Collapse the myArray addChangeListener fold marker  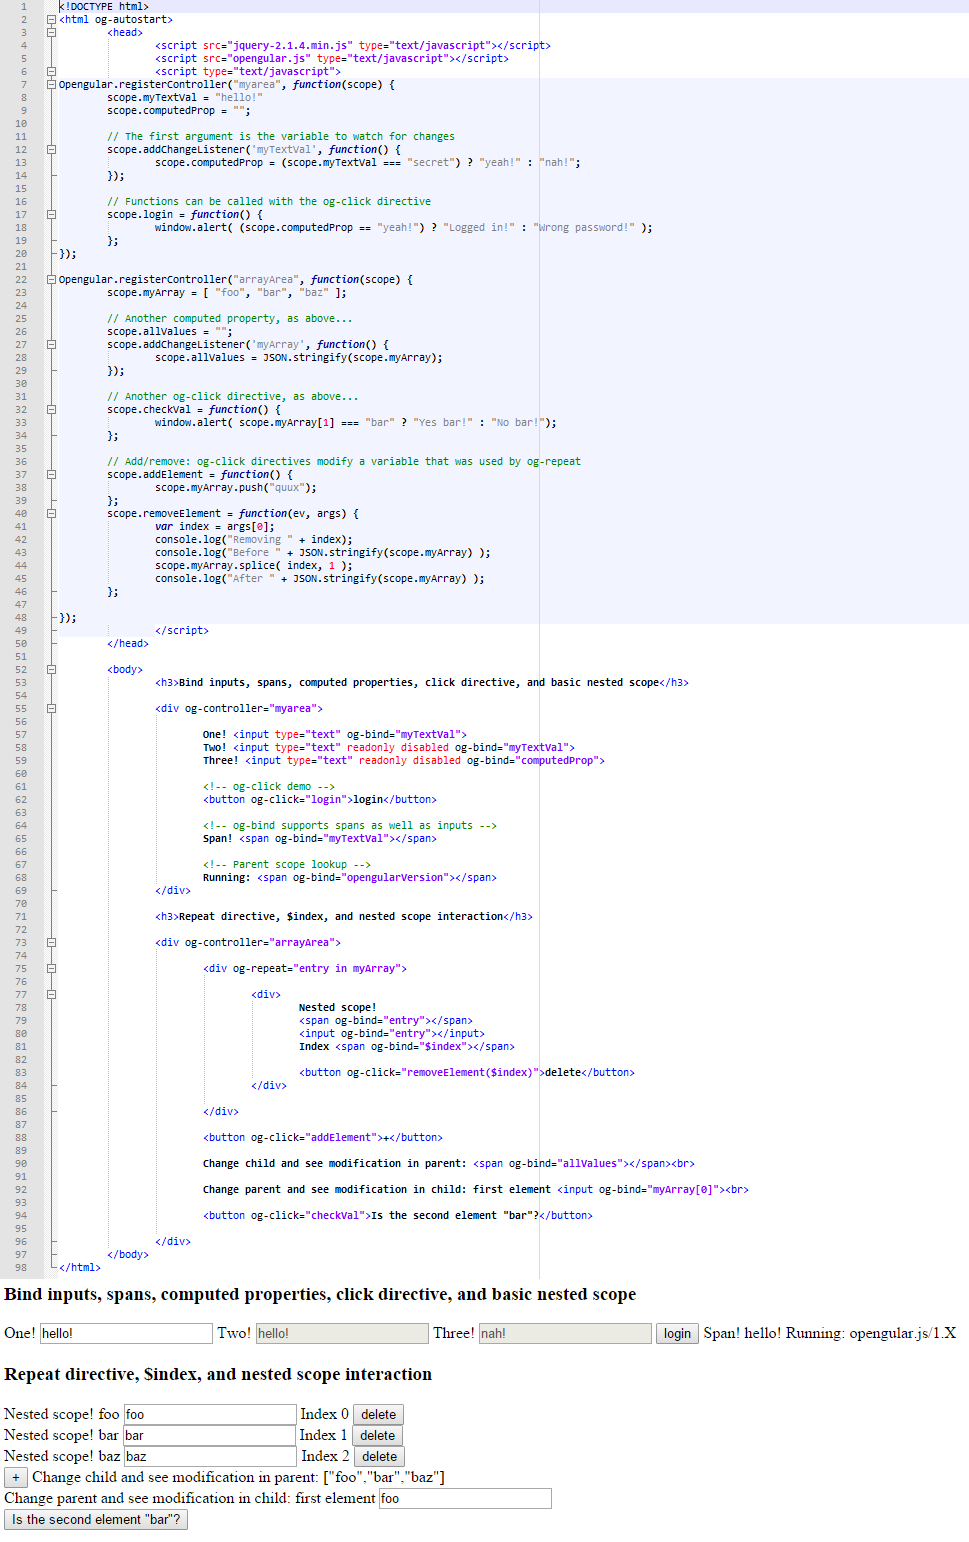click(x=51, y=345)
